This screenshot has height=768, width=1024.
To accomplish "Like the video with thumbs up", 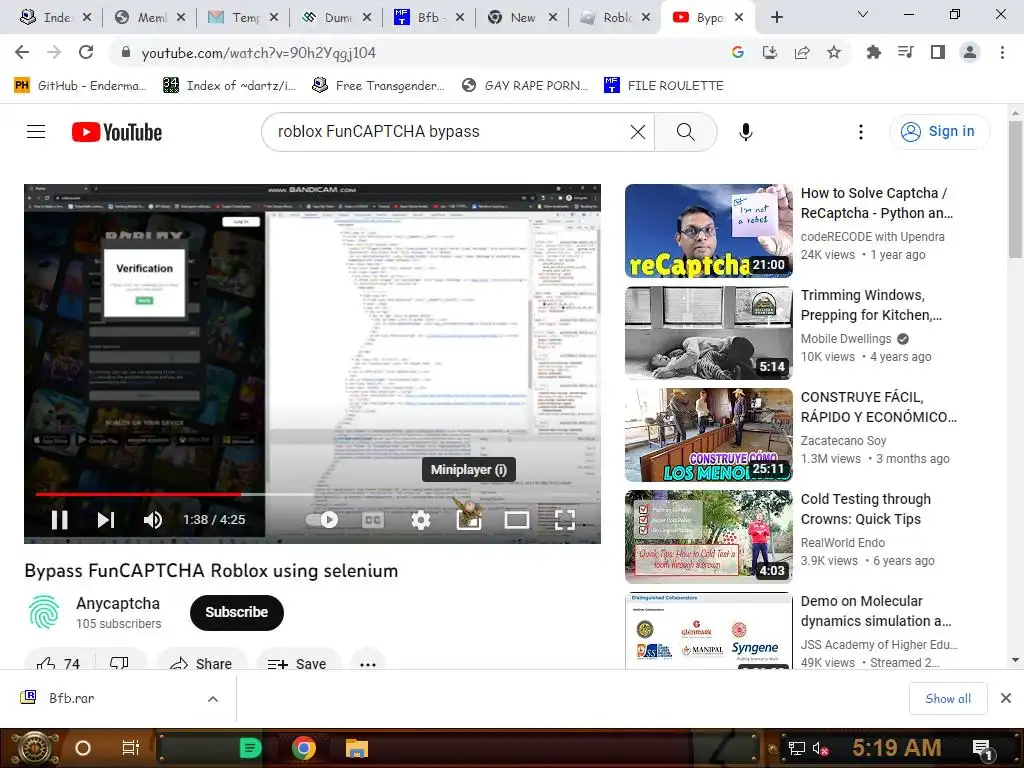I will (58, 664).
